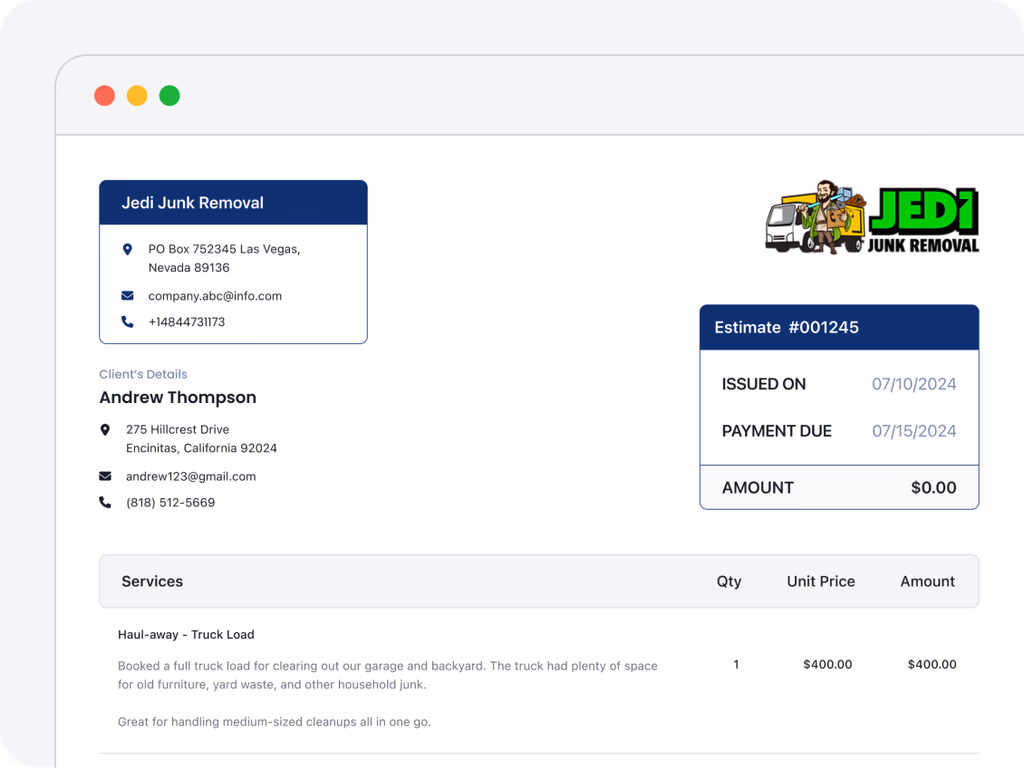Click the company location pin icon

point(127,249)
